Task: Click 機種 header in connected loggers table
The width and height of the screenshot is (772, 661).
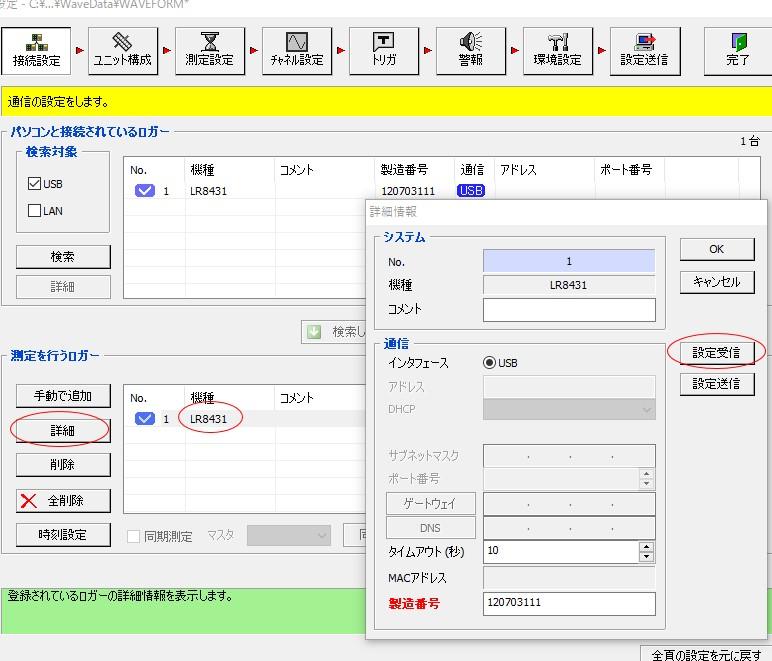Action: (202, 170)
